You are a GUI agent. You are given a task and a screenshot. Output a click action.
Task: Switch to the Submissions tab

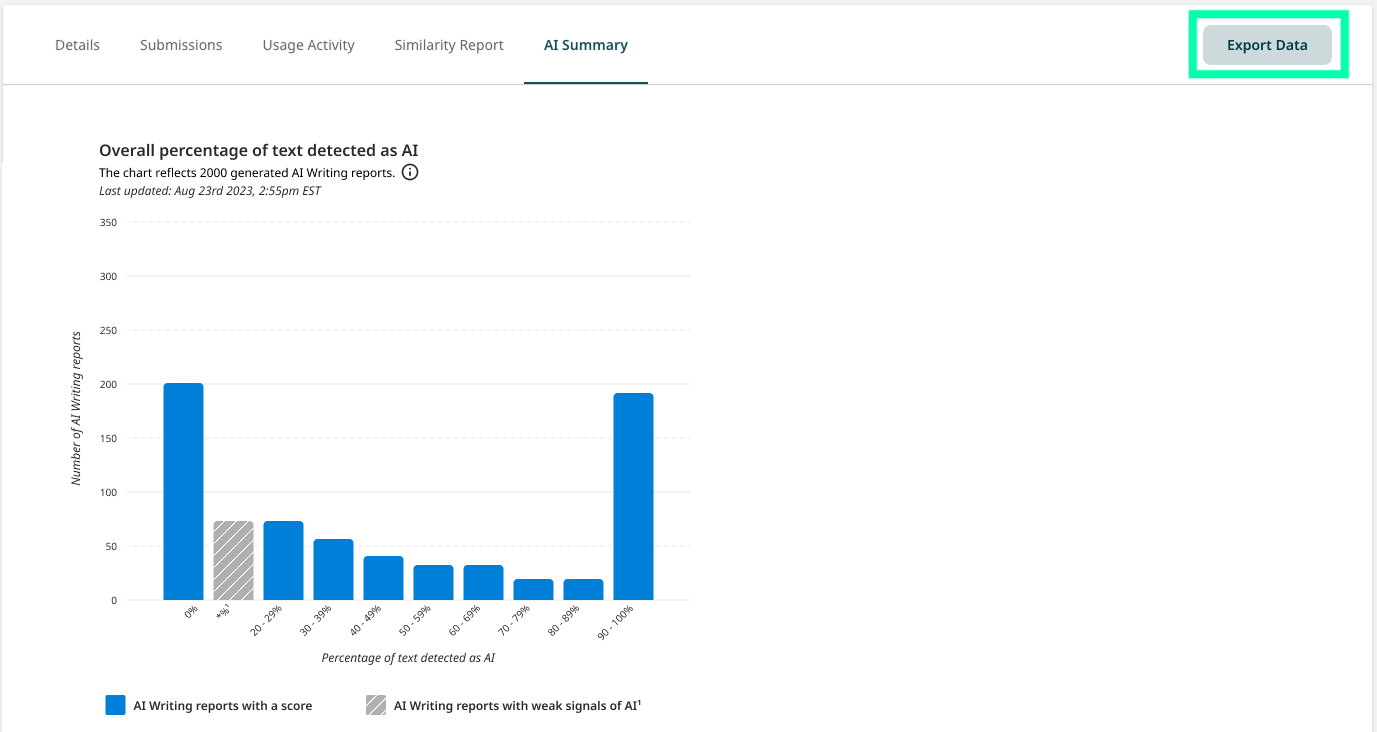click(181, 45)
